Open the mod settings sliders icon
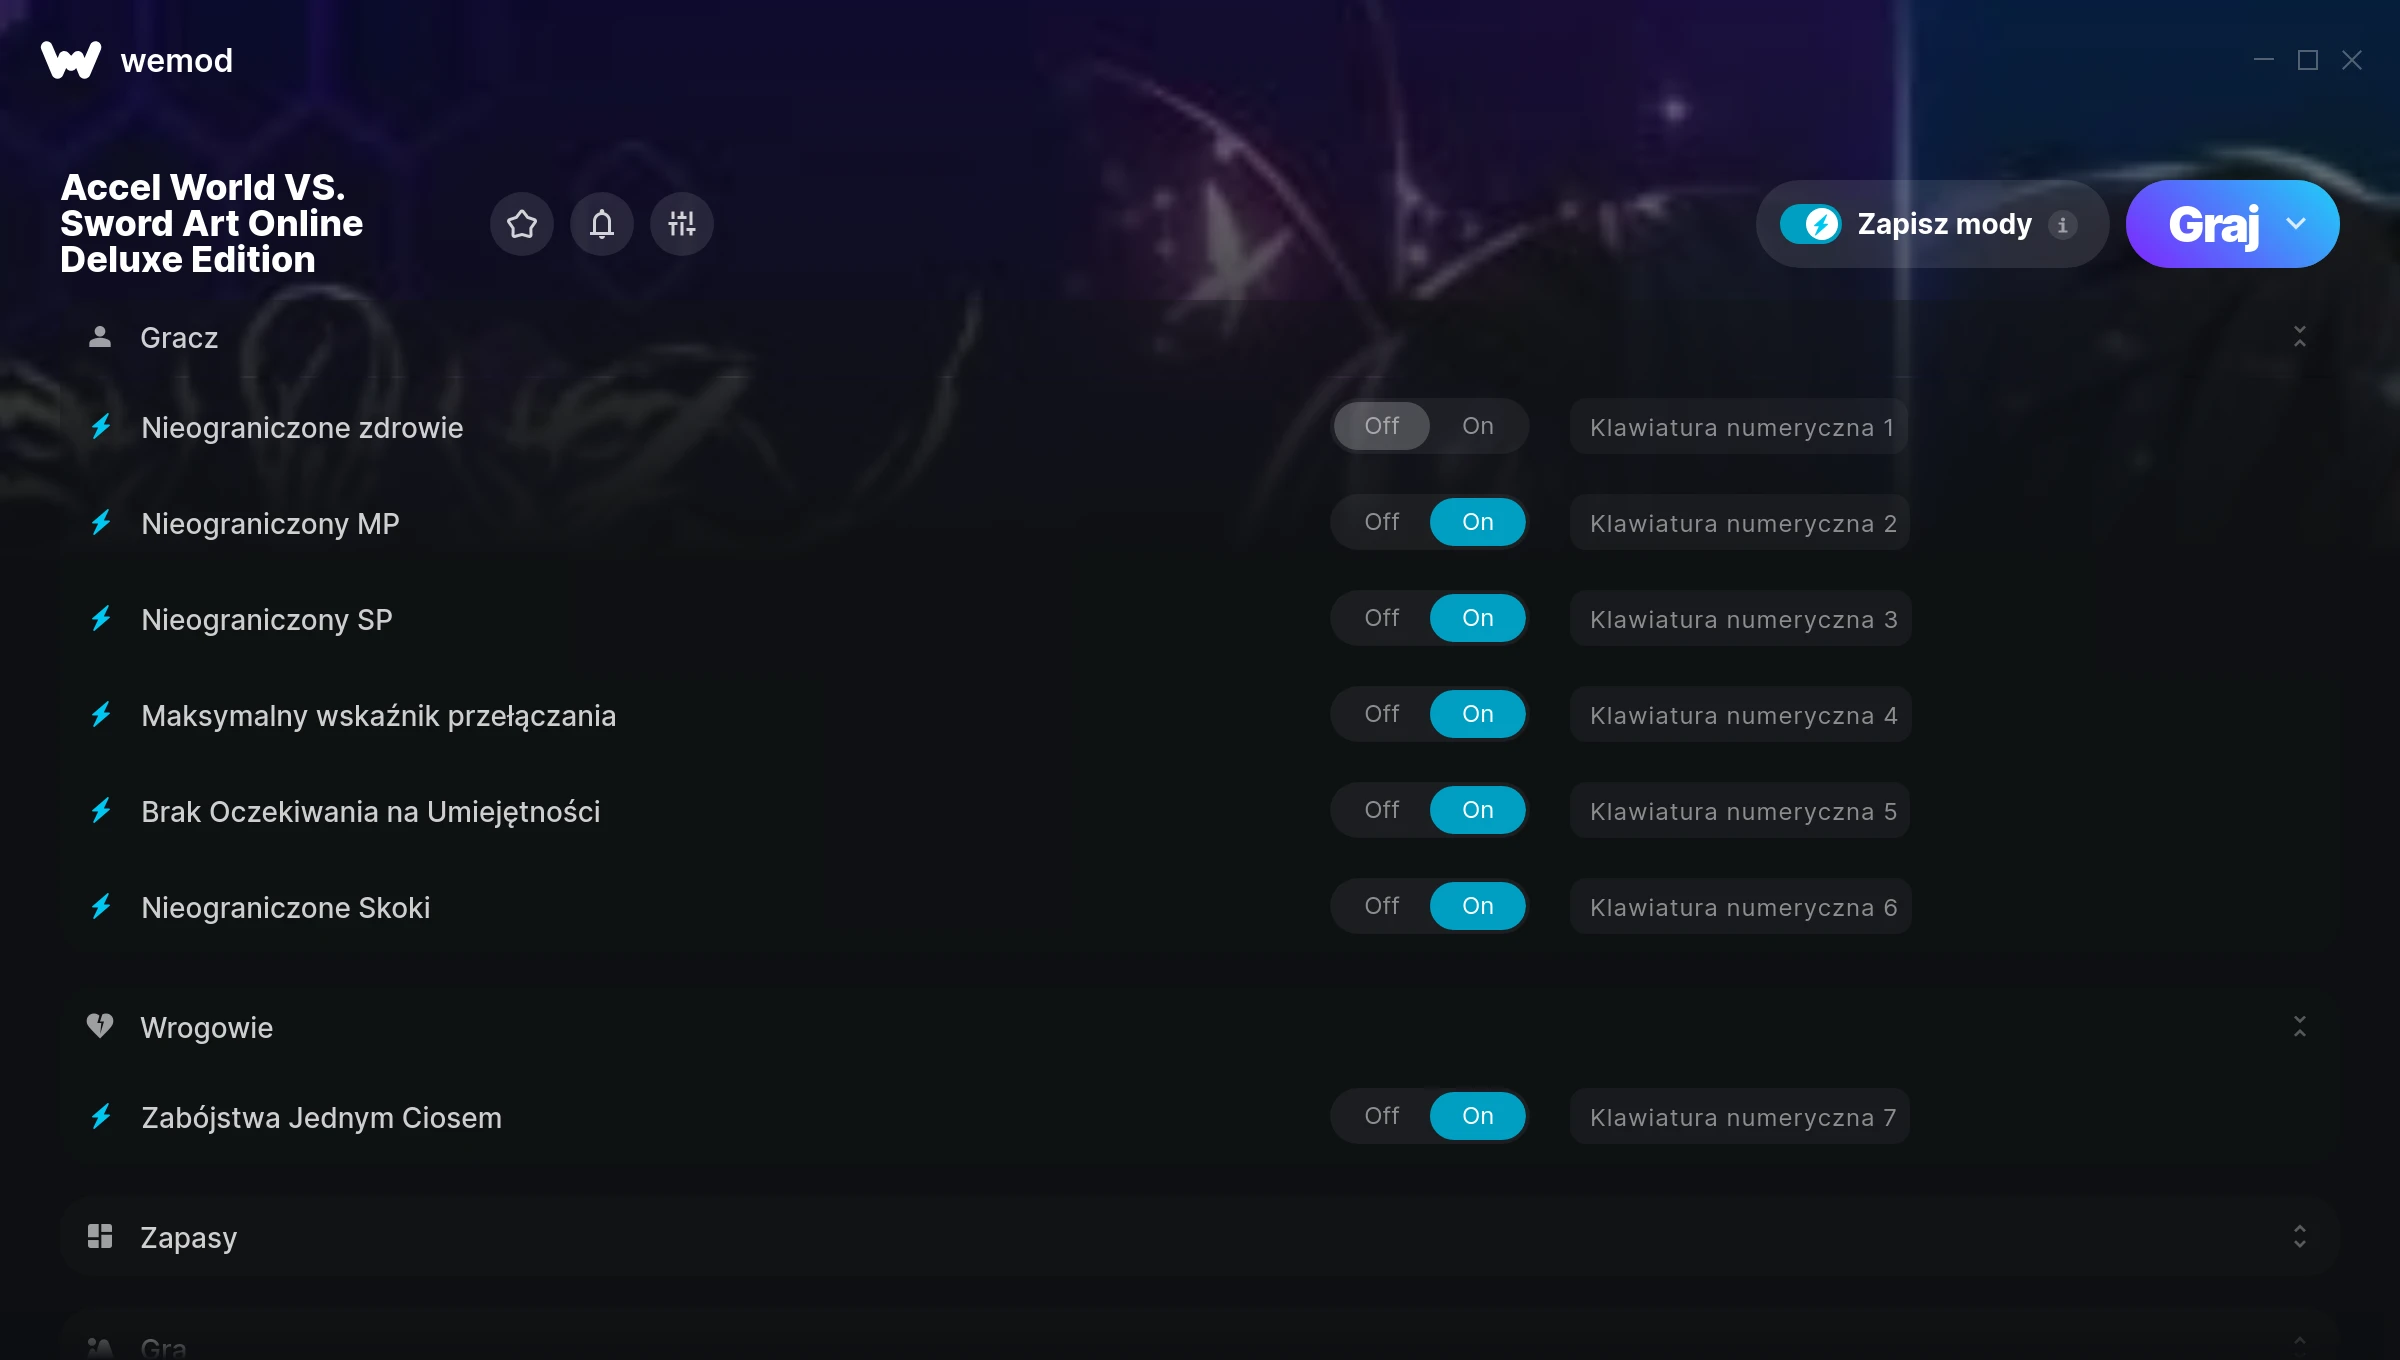This screenshot has height=1360, width=2400. [682, 224]
